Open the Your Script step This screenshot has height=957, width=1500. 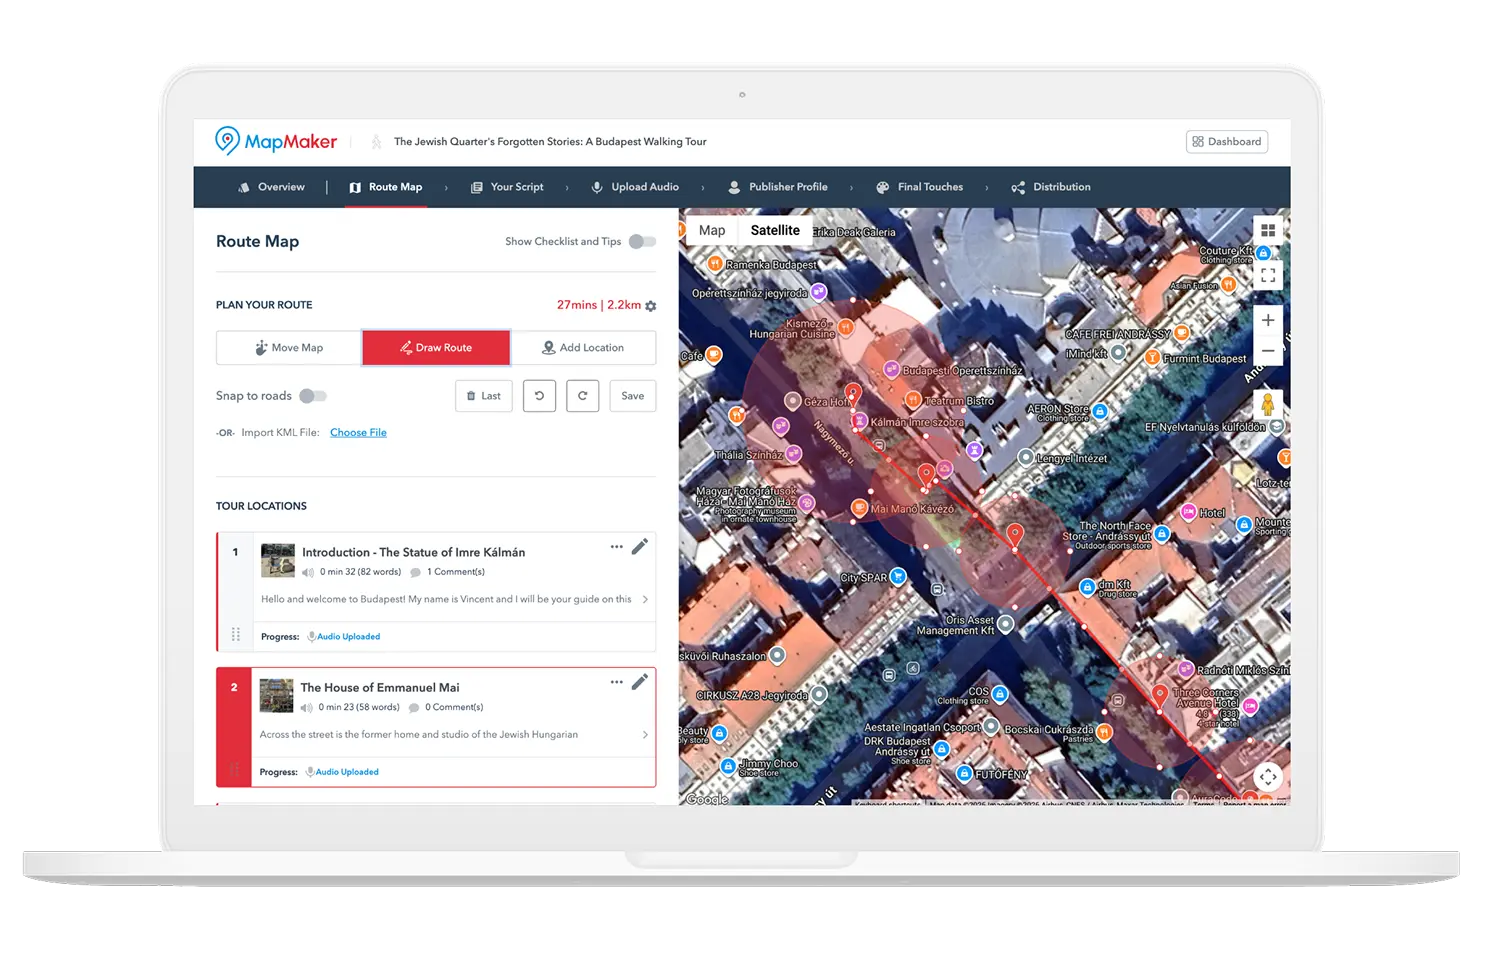click(507, 187)
